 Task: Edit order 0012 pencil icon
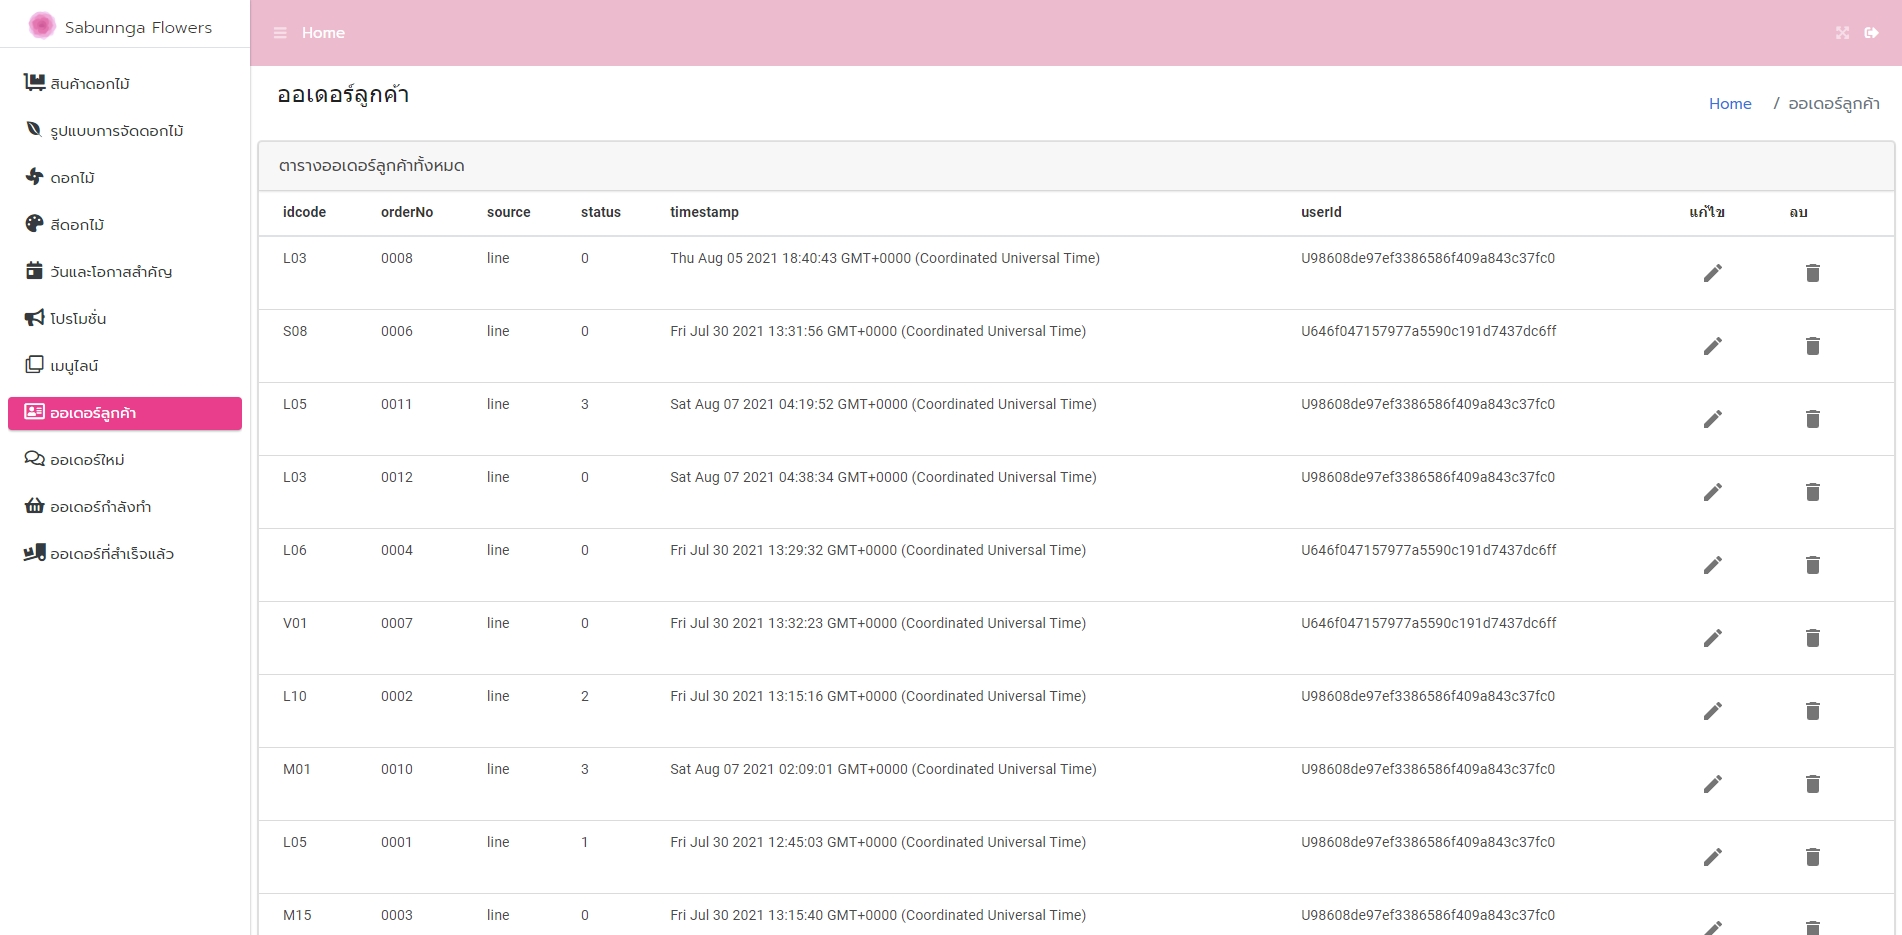[x=1713, y=492]
